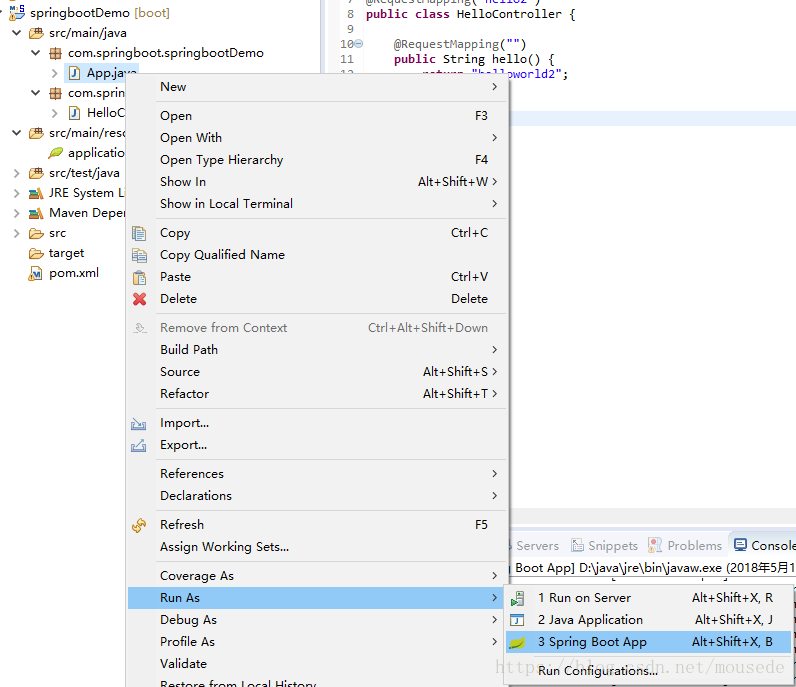The width and height of the screenshot is (796, 687).
Task: Switch to the Snippets tab
Action: pyautogui.click(x=612, y=546)
